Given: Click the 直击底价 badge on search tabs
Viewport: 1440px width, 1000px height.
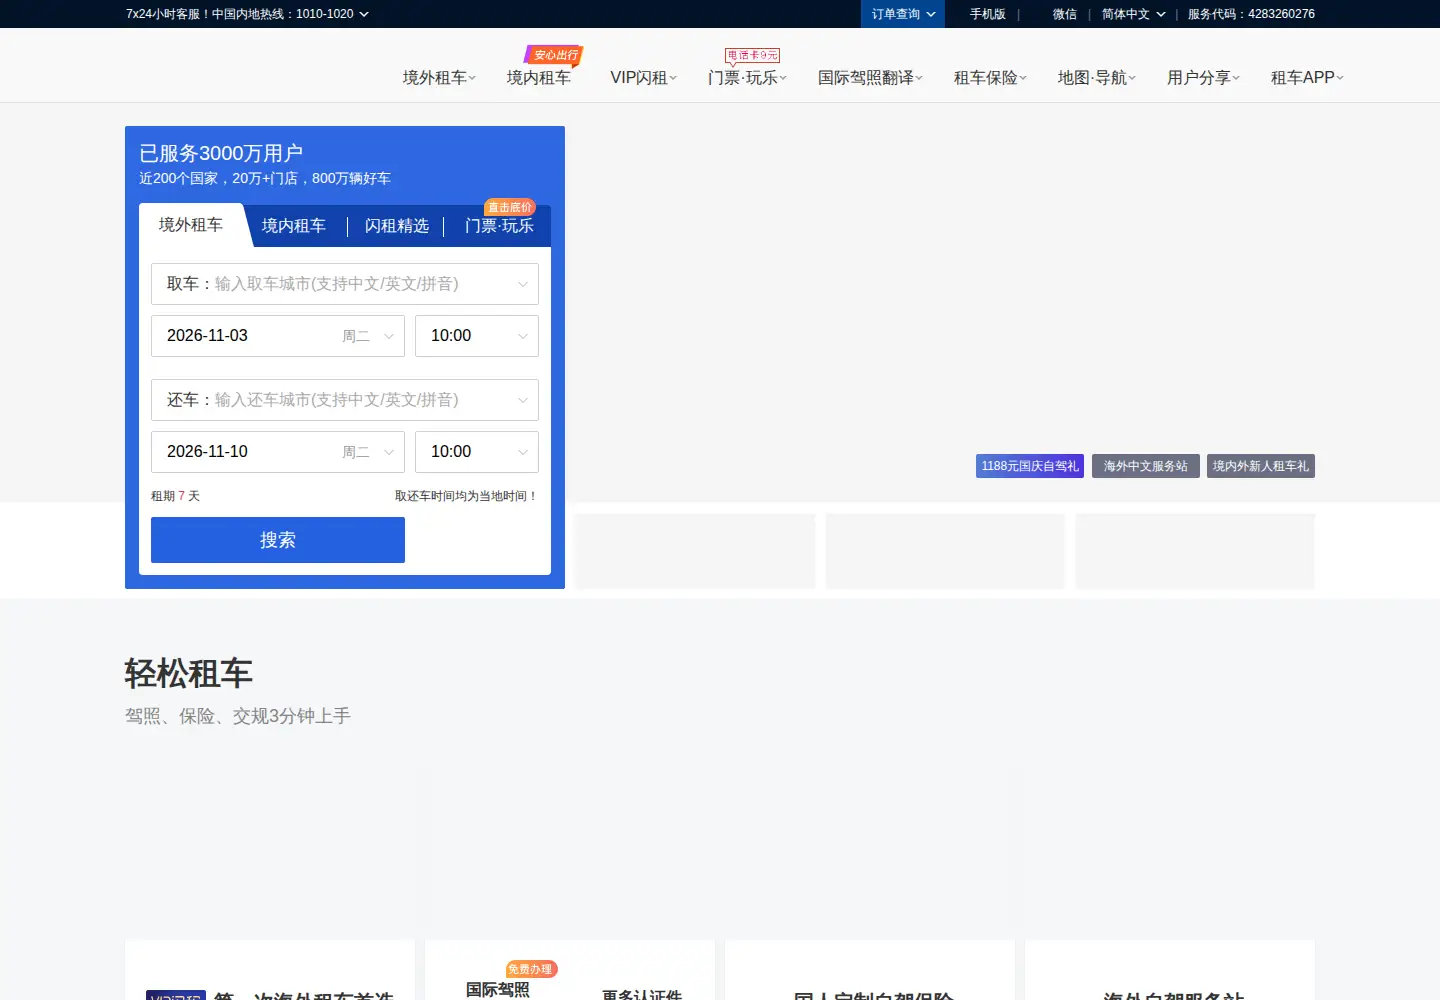Looking at the screenshot, I should click(510, 207).
